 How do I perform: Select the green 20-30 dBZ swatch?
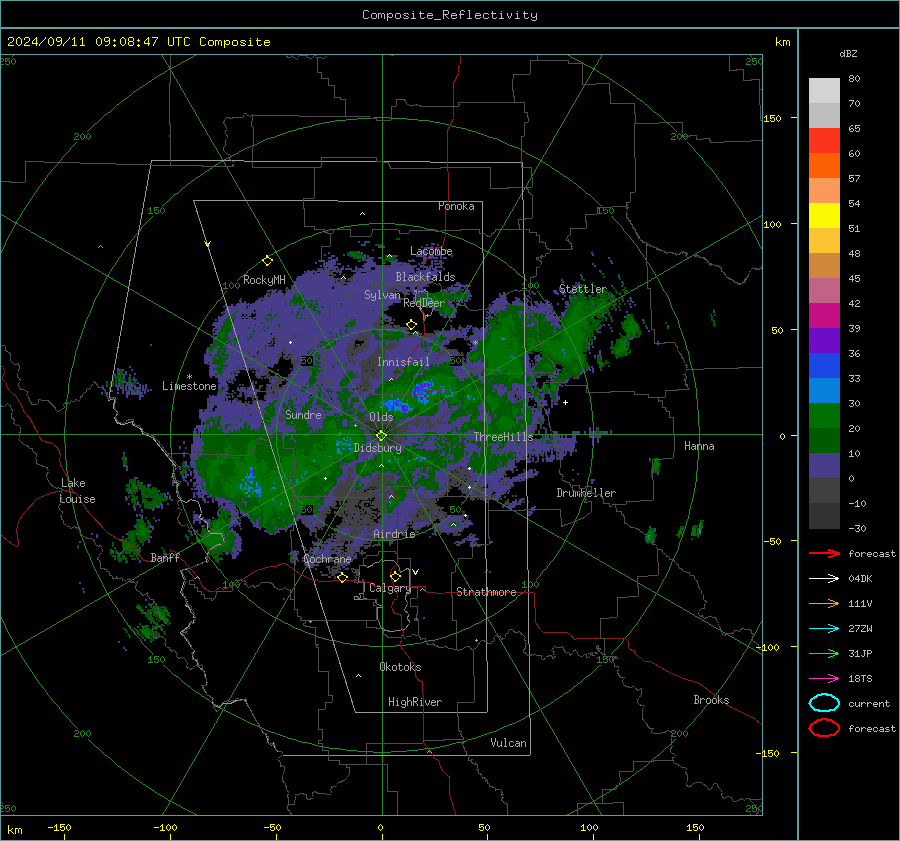(x=824, y=415)
